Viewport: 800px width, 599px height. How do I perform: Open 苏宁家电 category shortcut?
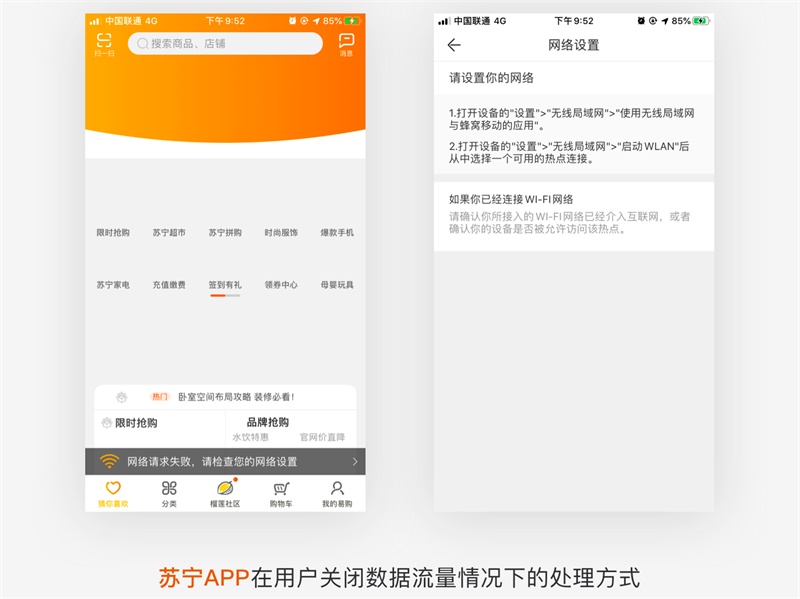click(x=113, y=285)
